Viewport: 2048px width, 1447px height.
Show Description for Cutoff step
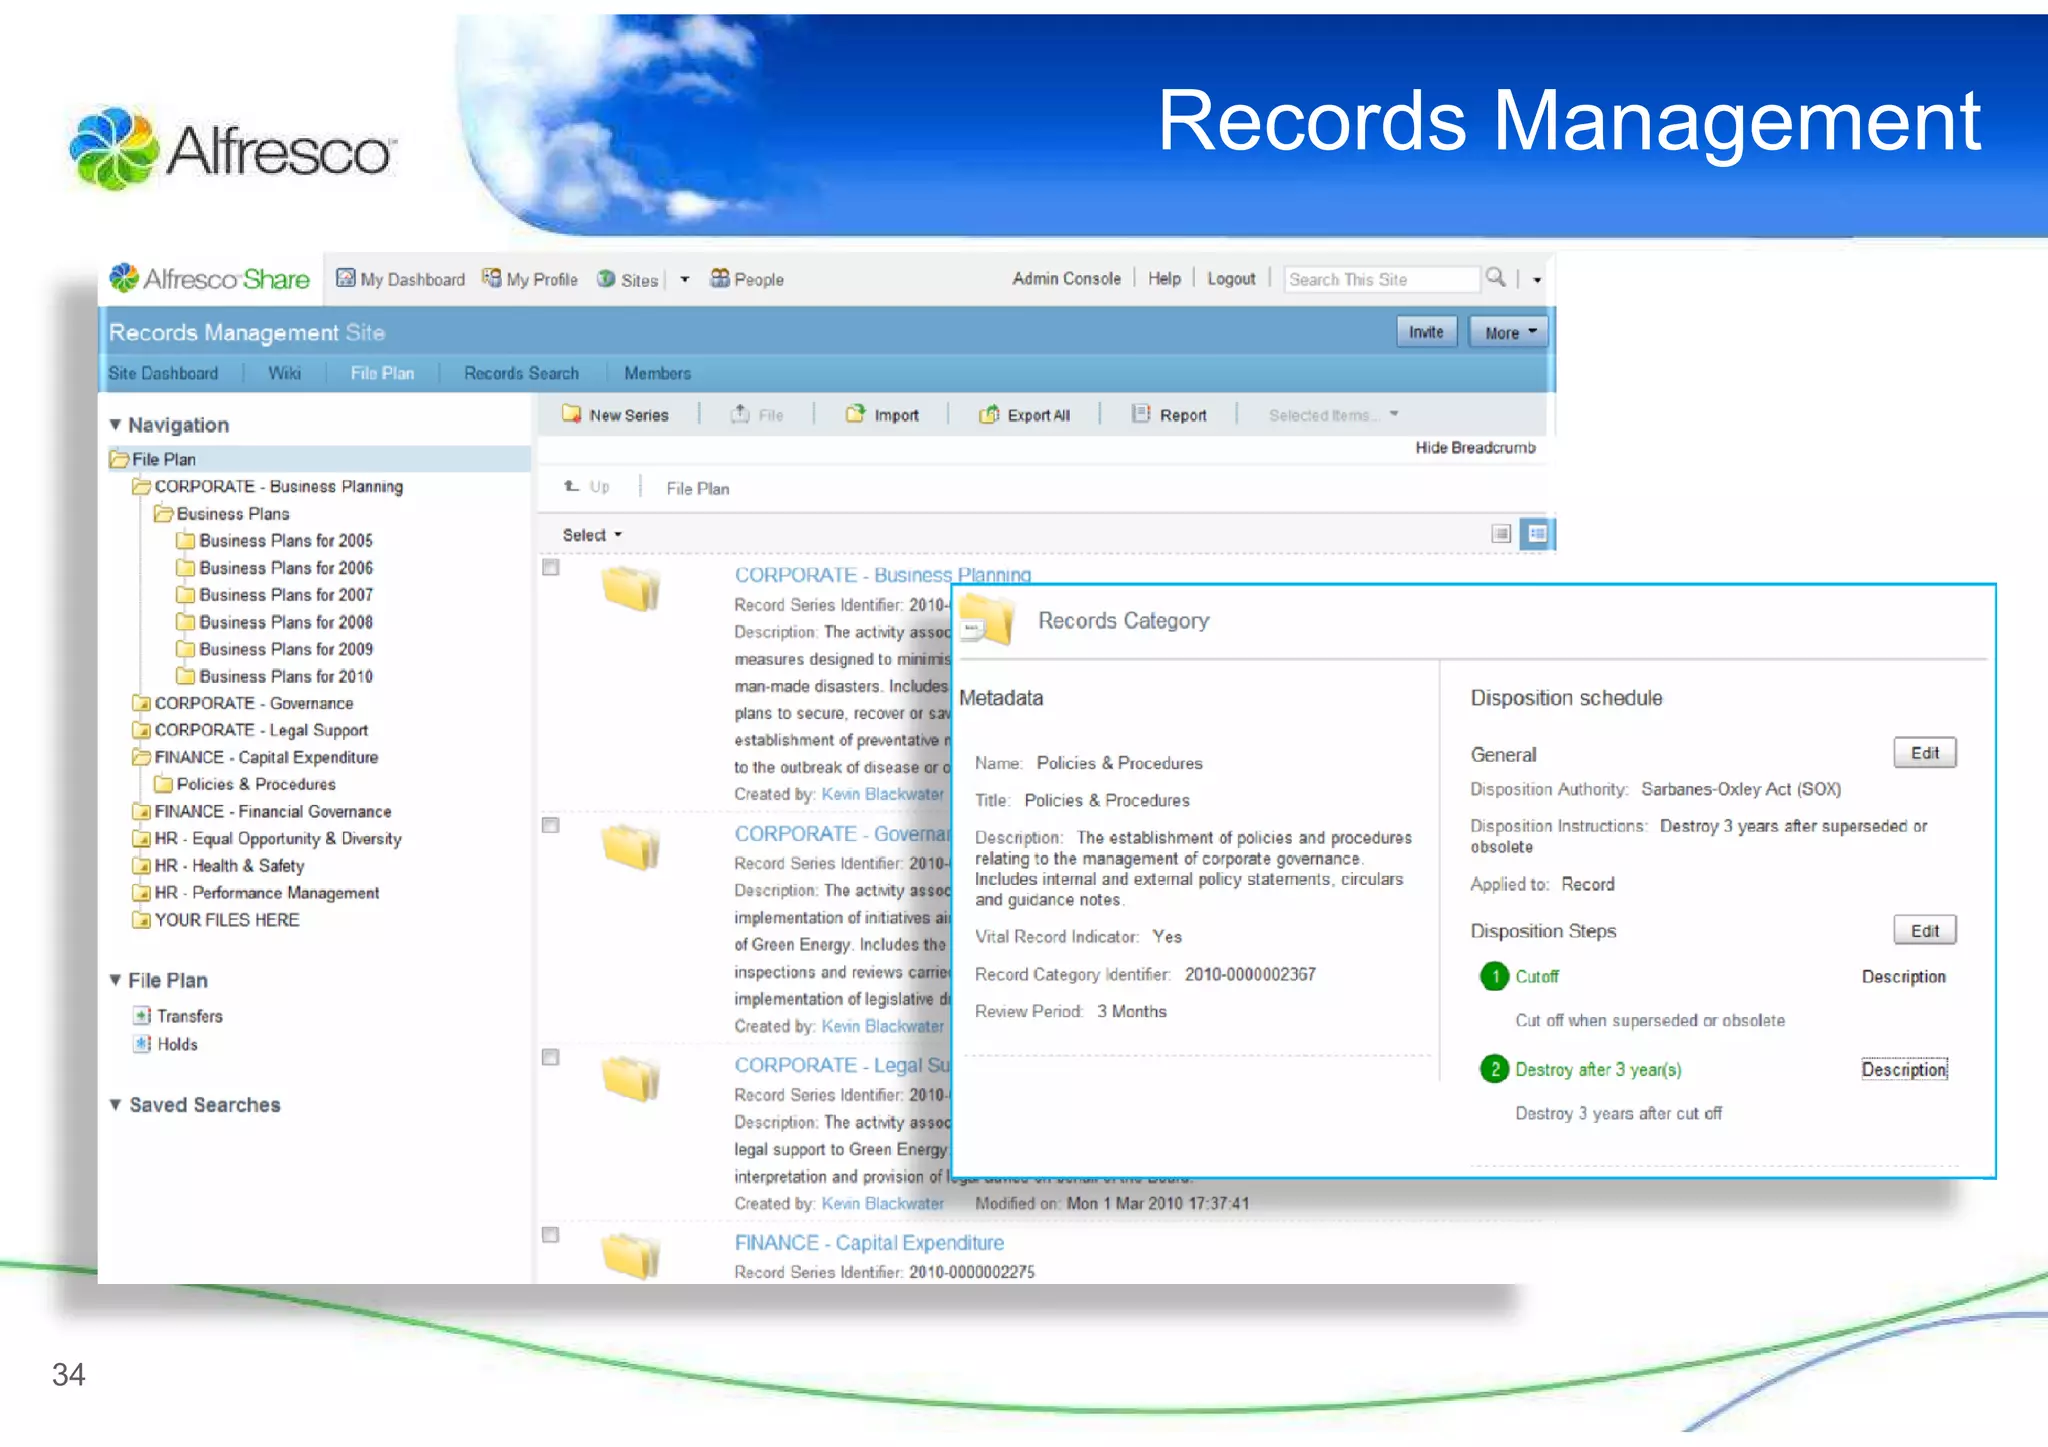[1904, 977]
